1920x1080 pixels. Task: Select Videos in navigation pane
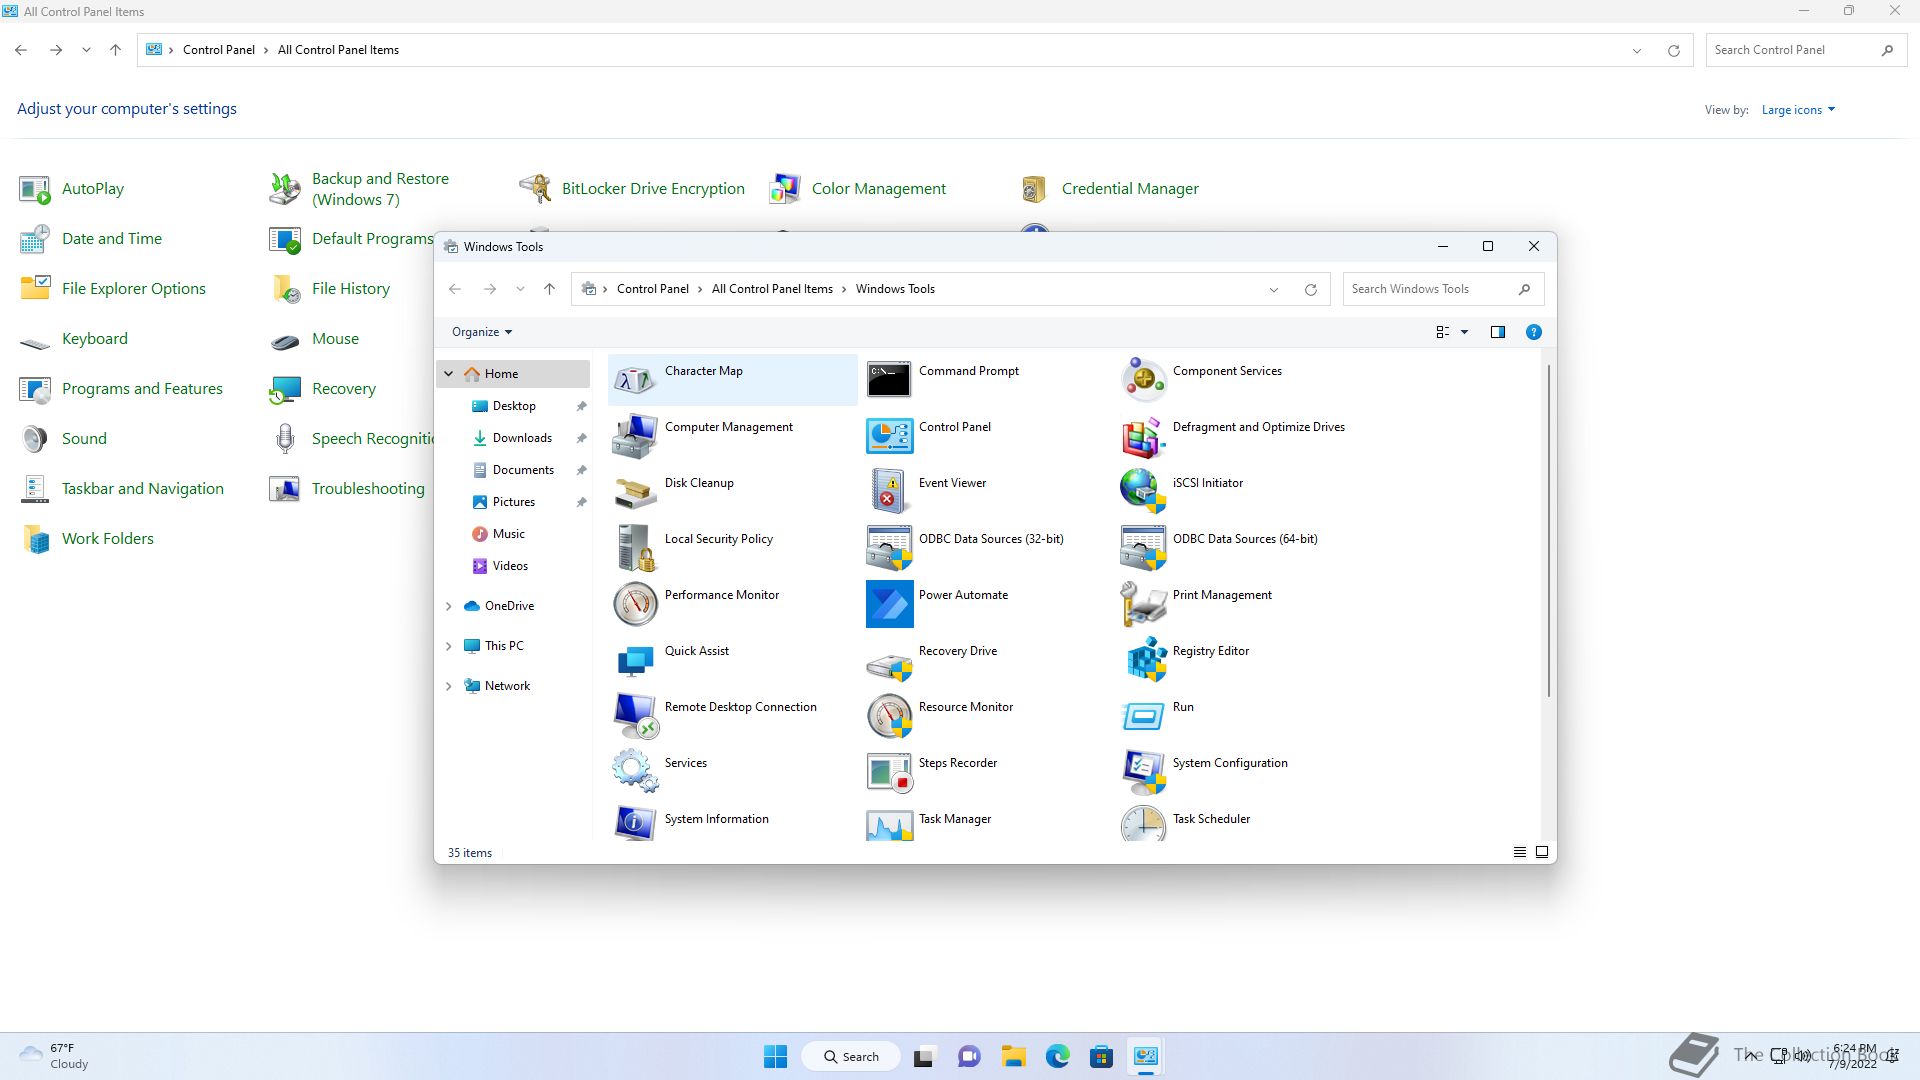(510, 566)
